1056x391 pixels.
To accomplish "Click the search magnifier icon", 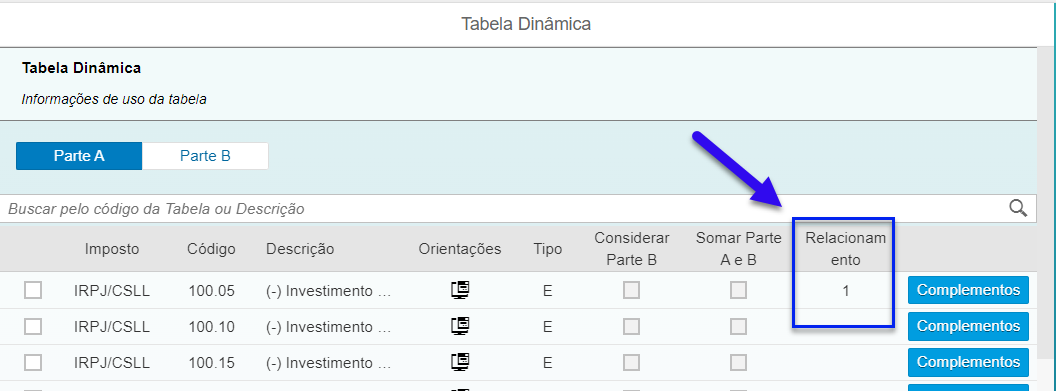I will pyautogui.click(x=1018, y=208).
